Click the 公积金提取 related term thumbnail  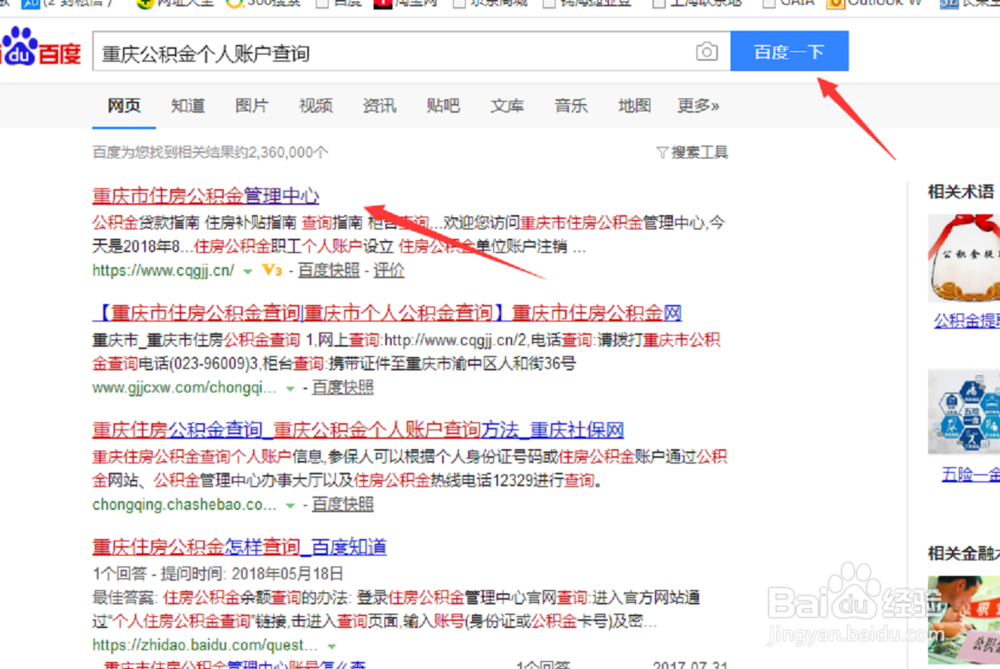tap(964, 258)
